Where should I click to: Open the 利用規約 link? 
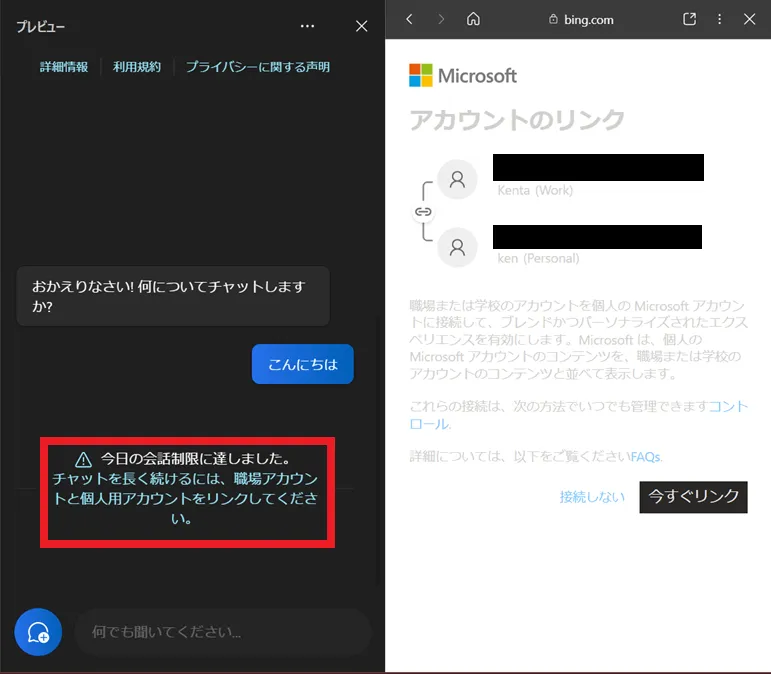point(137,67)
